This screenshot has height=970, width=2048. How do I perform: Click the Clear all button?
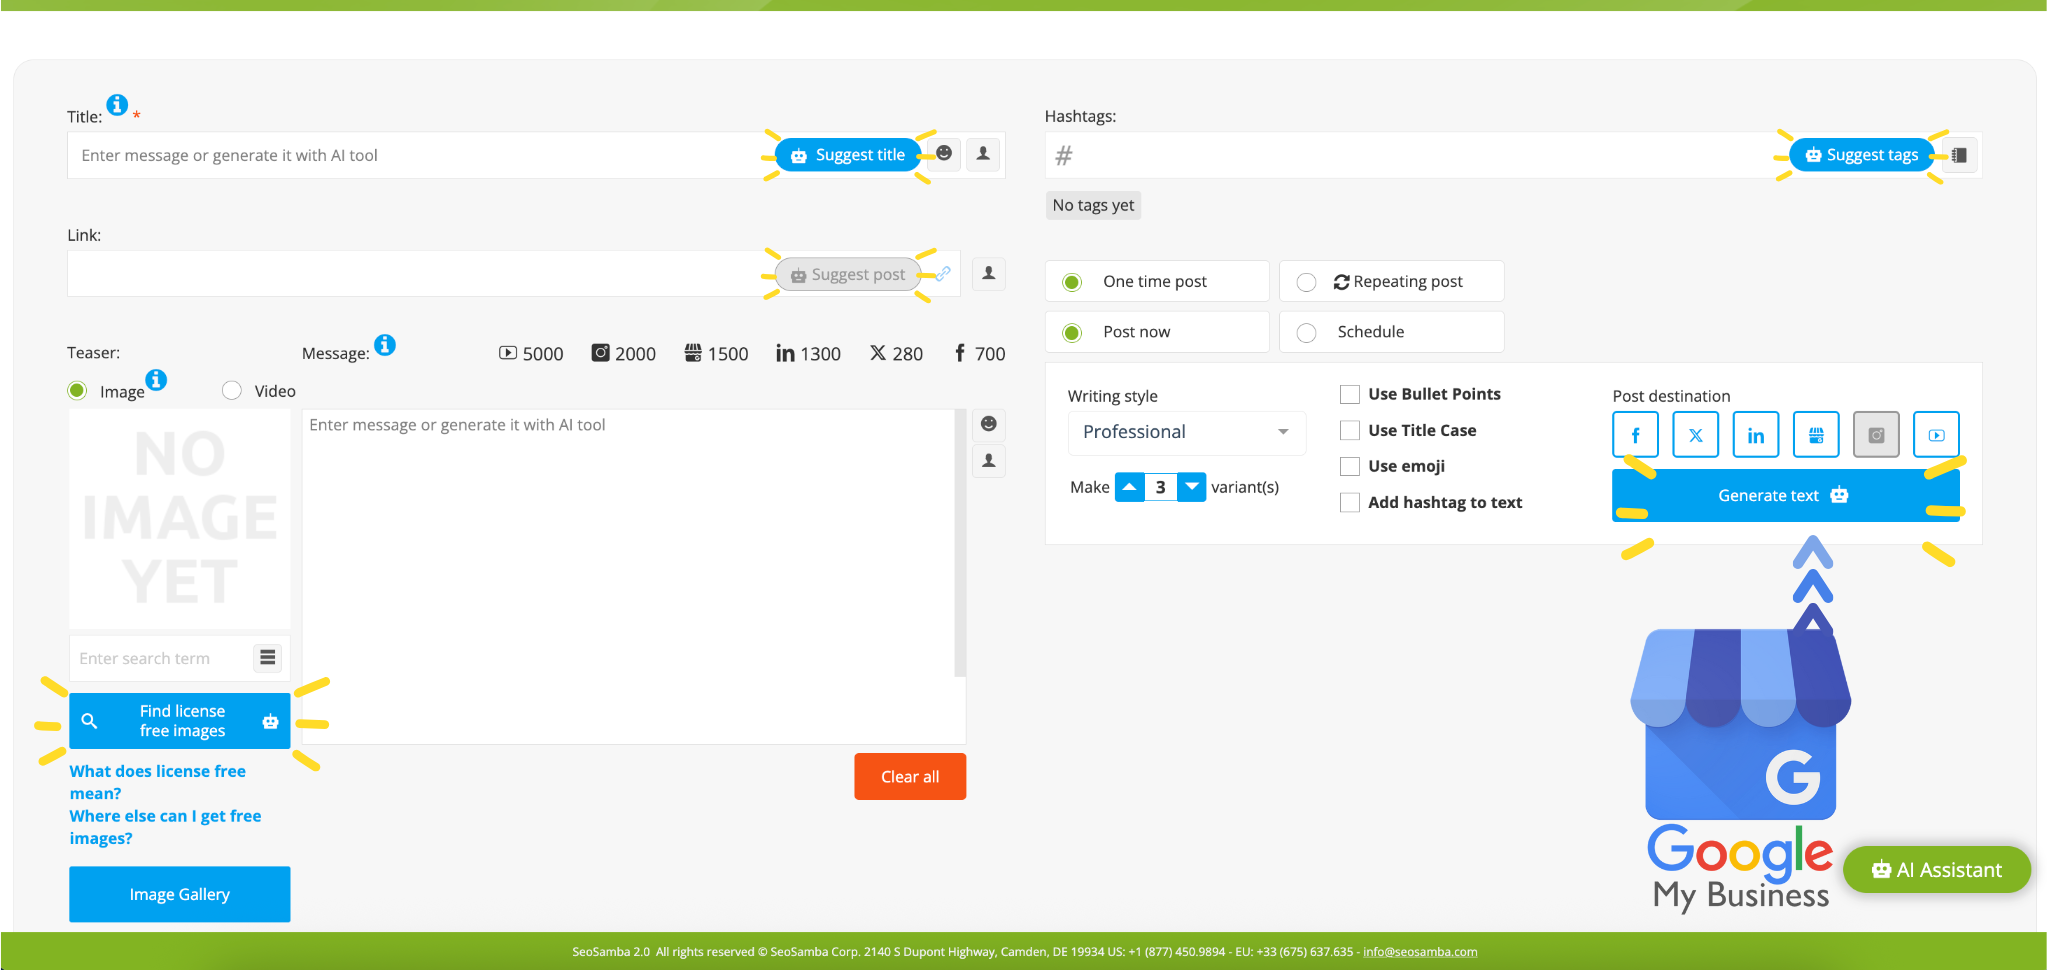pyautogui.click(x=910, y=777)
